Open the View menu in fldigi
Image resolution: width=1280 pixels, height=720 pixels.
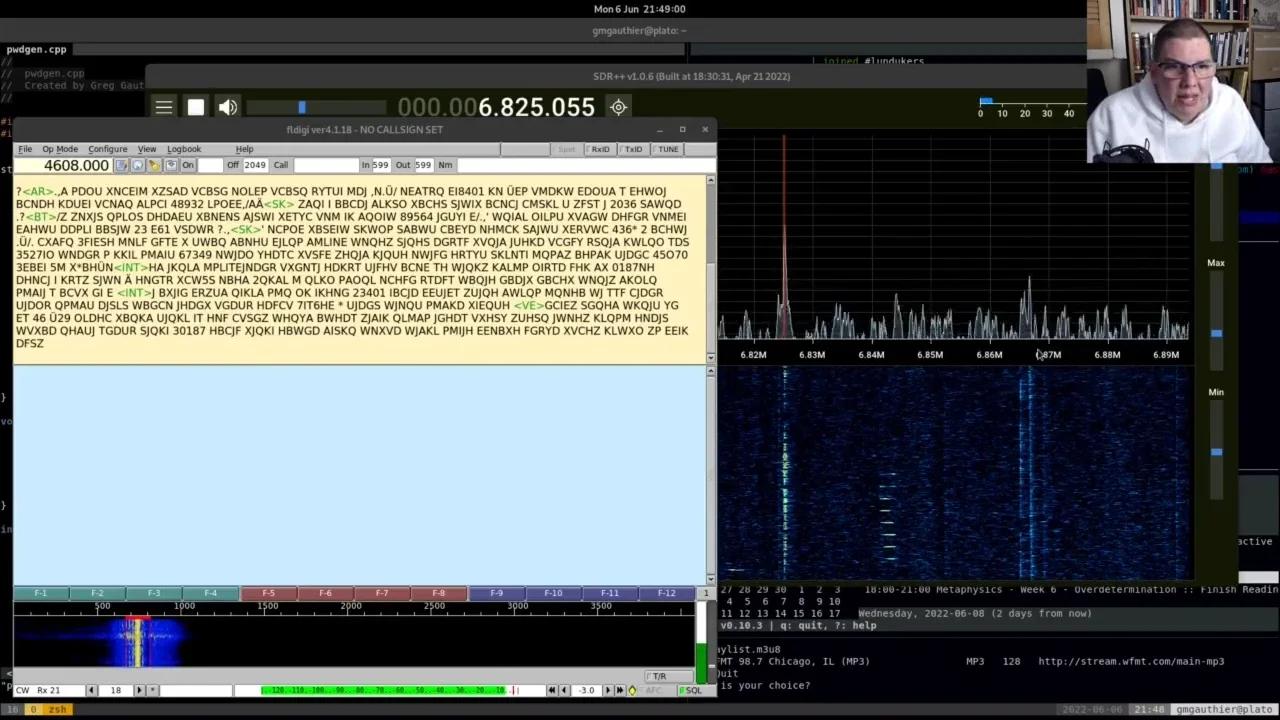147,149
